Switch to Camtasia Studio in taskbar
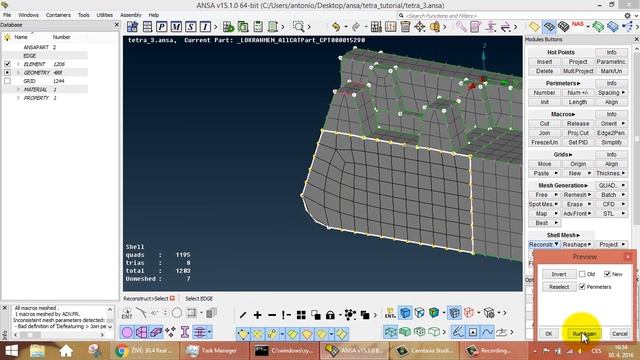 pyautogui.click(x=423, y=351)
